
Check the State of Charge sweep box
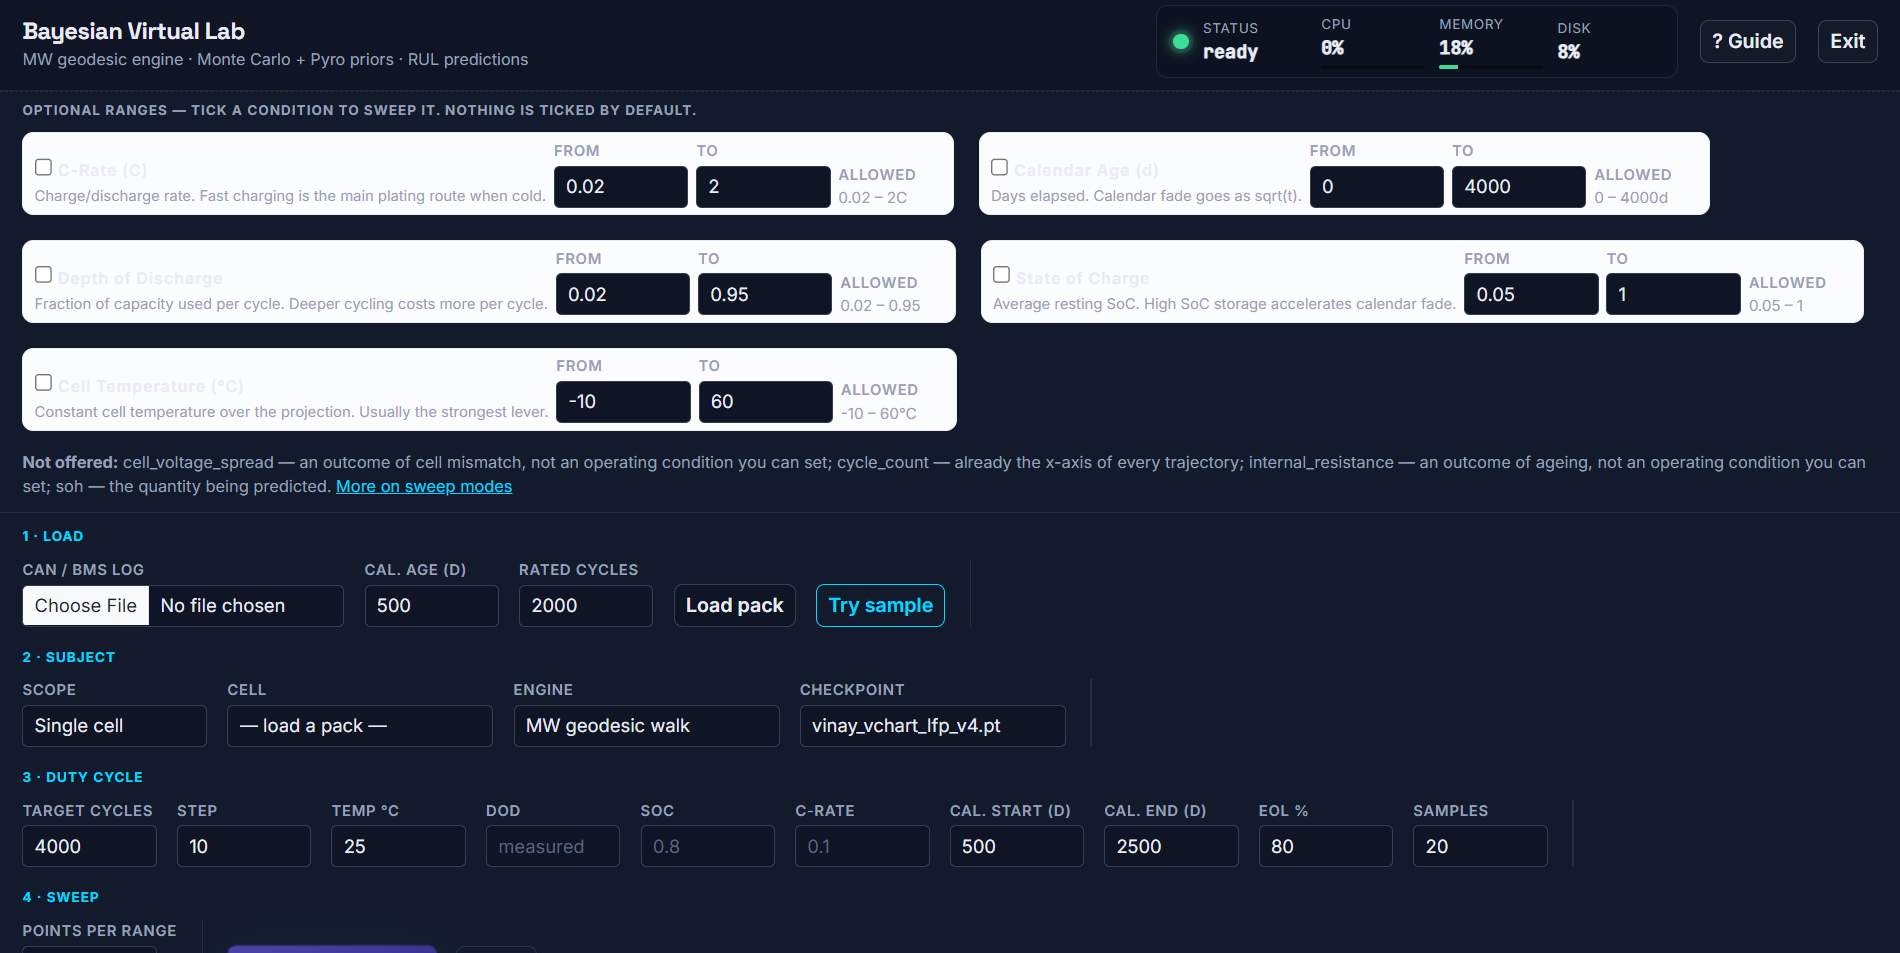click(1001, 274)
